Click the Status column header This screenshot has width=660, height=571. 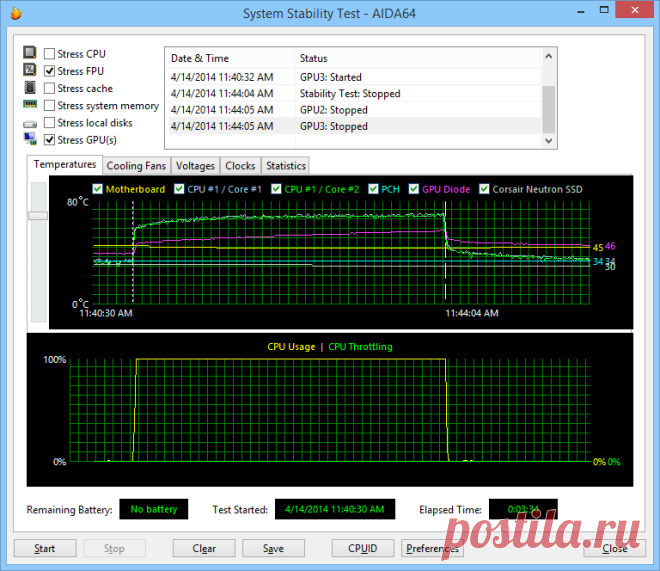tap(418, 58)
